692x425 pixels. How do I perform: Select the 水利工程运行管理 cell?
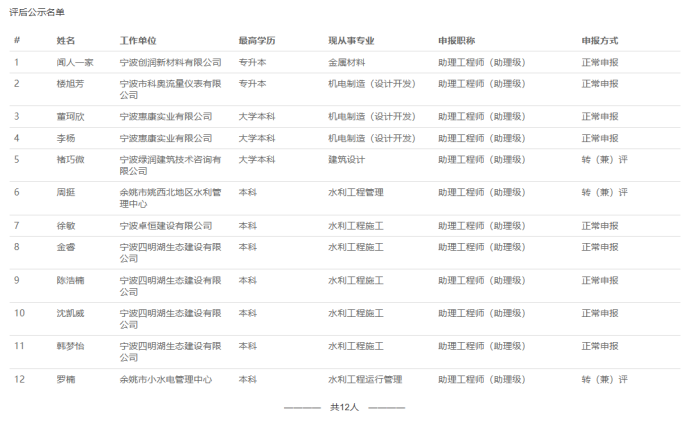pyautogui.click(x=364, y=379)
